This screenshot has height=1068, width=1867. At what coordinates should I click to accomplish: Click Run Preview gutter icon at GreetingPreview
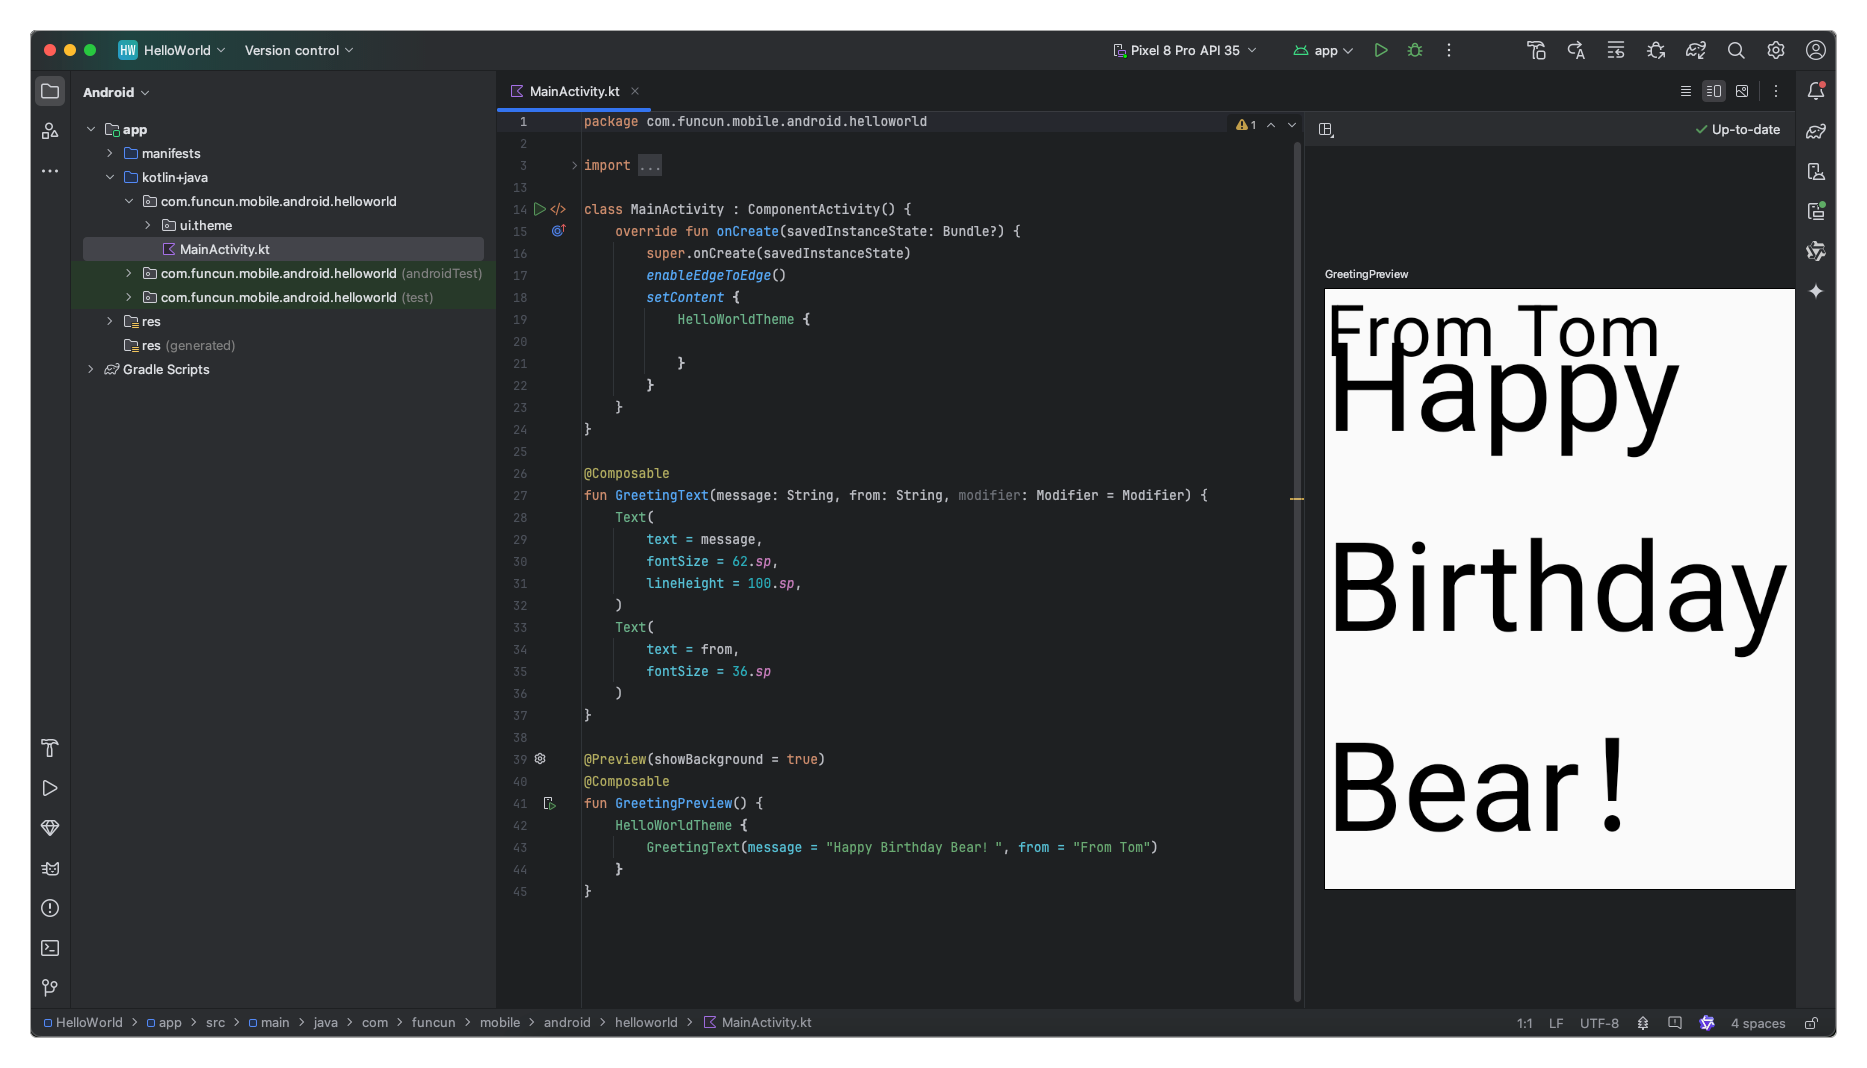click(549, 803)
